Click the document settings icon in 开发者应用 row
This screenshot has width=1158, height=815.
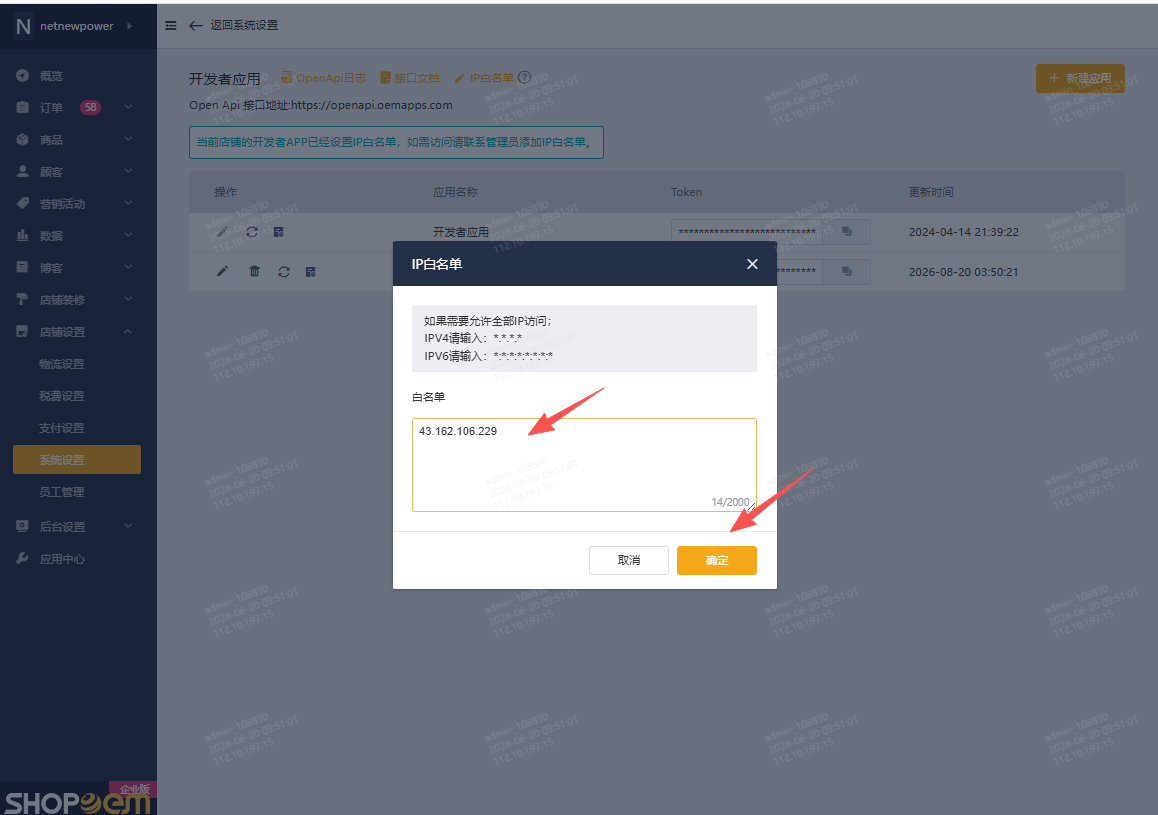(x=278, y=232)
